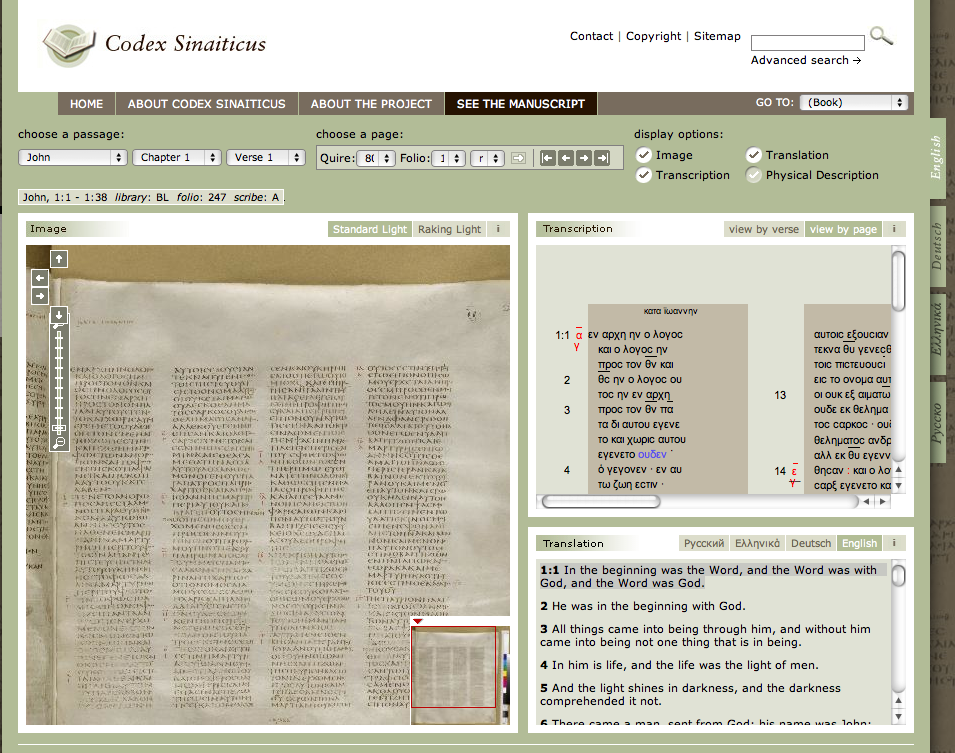Zoom out using the bottom magnifier icon
This screenshot has height=753, width=955.
(x=59, y=442)
